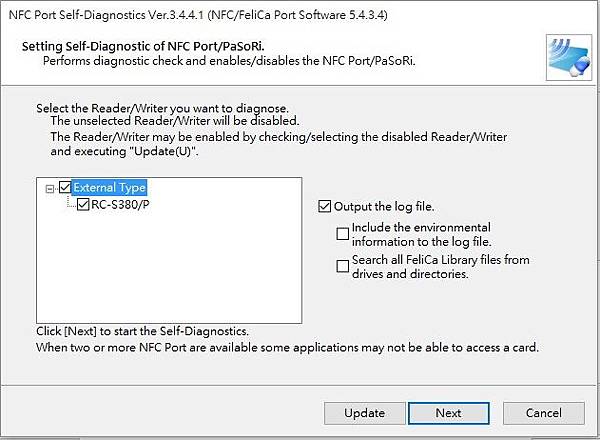Screen dimensions: 600x440
Task: Uncheck the RC-S380/P reader checkbox
Action: pos(83,206)
